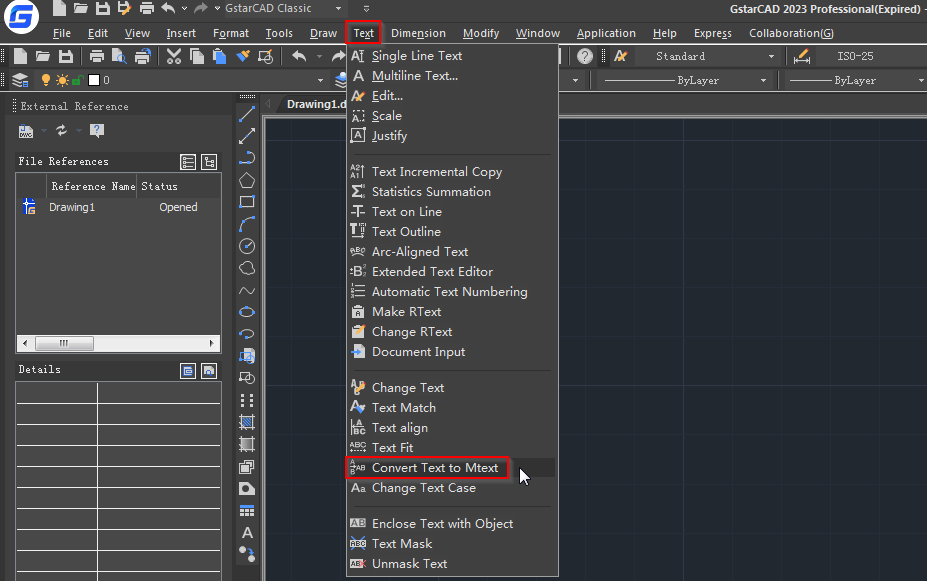Open the Attach Xref icon in External Reference panel
This screenshot has height=581, width=927.
point(26,131)
